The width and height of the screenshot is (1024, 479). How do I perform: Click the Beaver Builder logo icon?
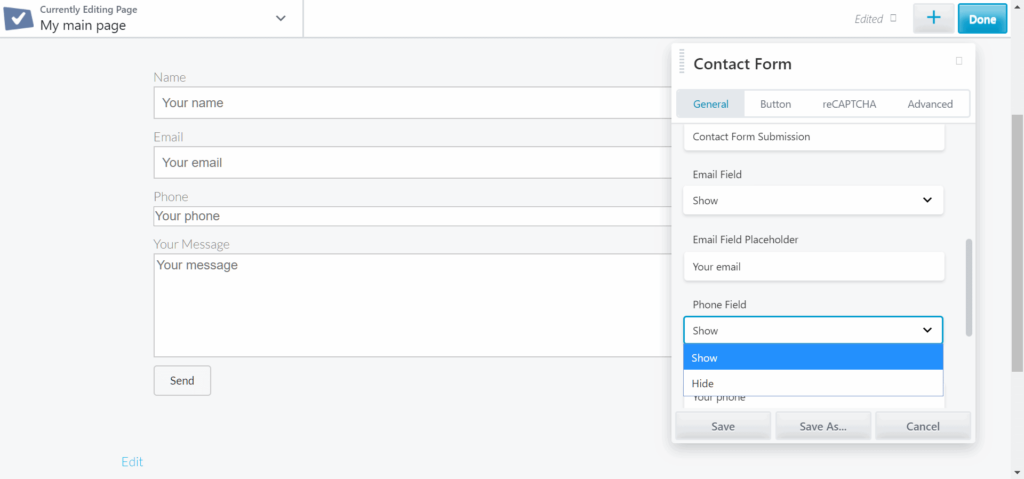[19, 19]
